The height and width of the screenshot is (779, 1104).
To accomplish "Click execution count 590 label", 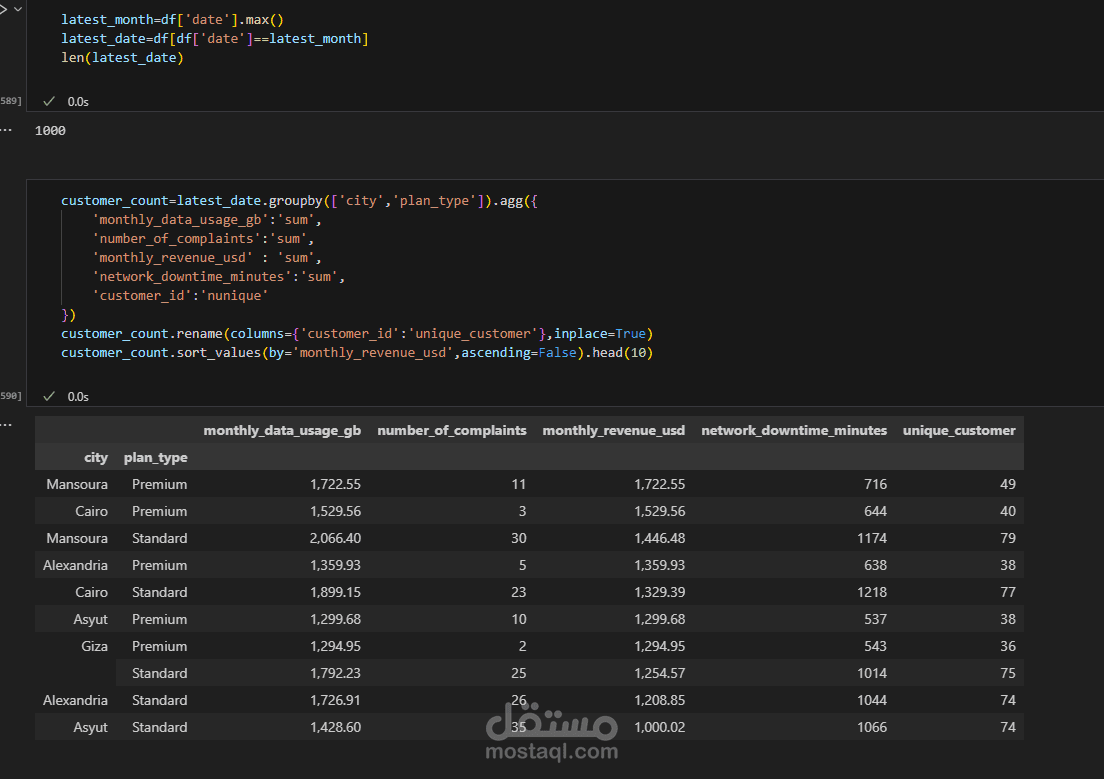I will coord(10,396).
